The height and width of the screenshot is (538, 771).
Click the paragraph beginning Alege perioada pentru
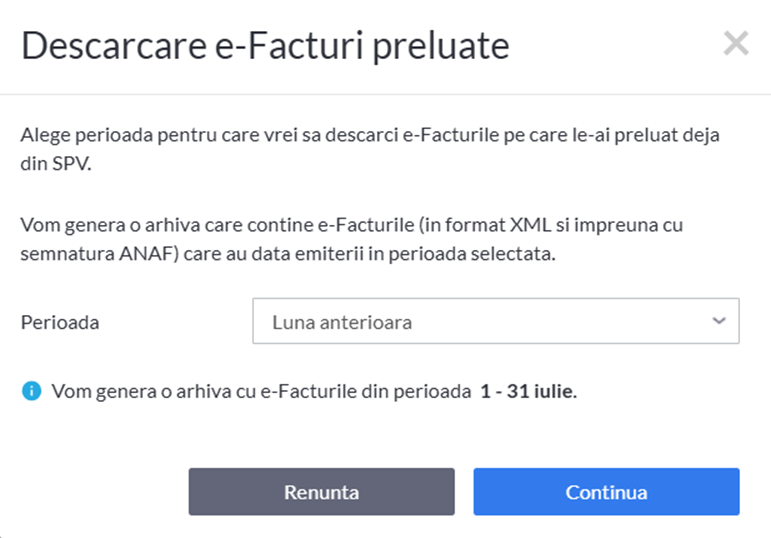[370, 149]
